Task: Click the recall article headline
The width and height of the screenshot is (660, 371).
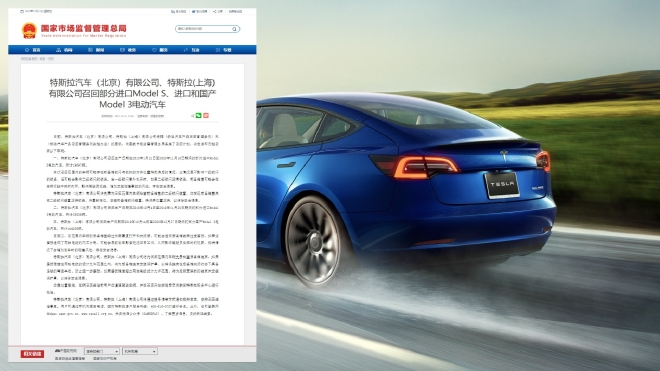Action: coord(132,93)
